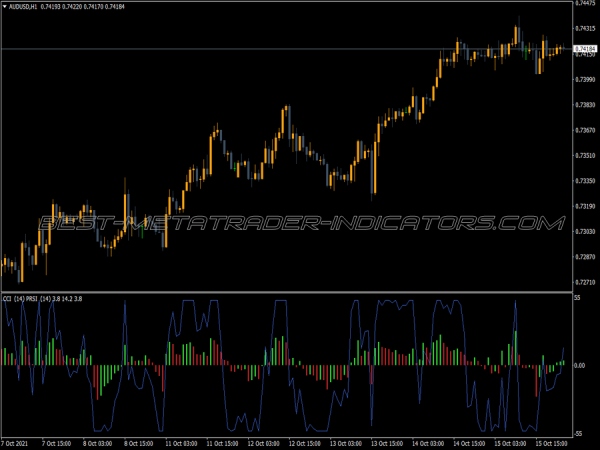Click the 15 Oct 15:00 time label
This screenshot has width=600, height=450.
(x=551, y=443)
